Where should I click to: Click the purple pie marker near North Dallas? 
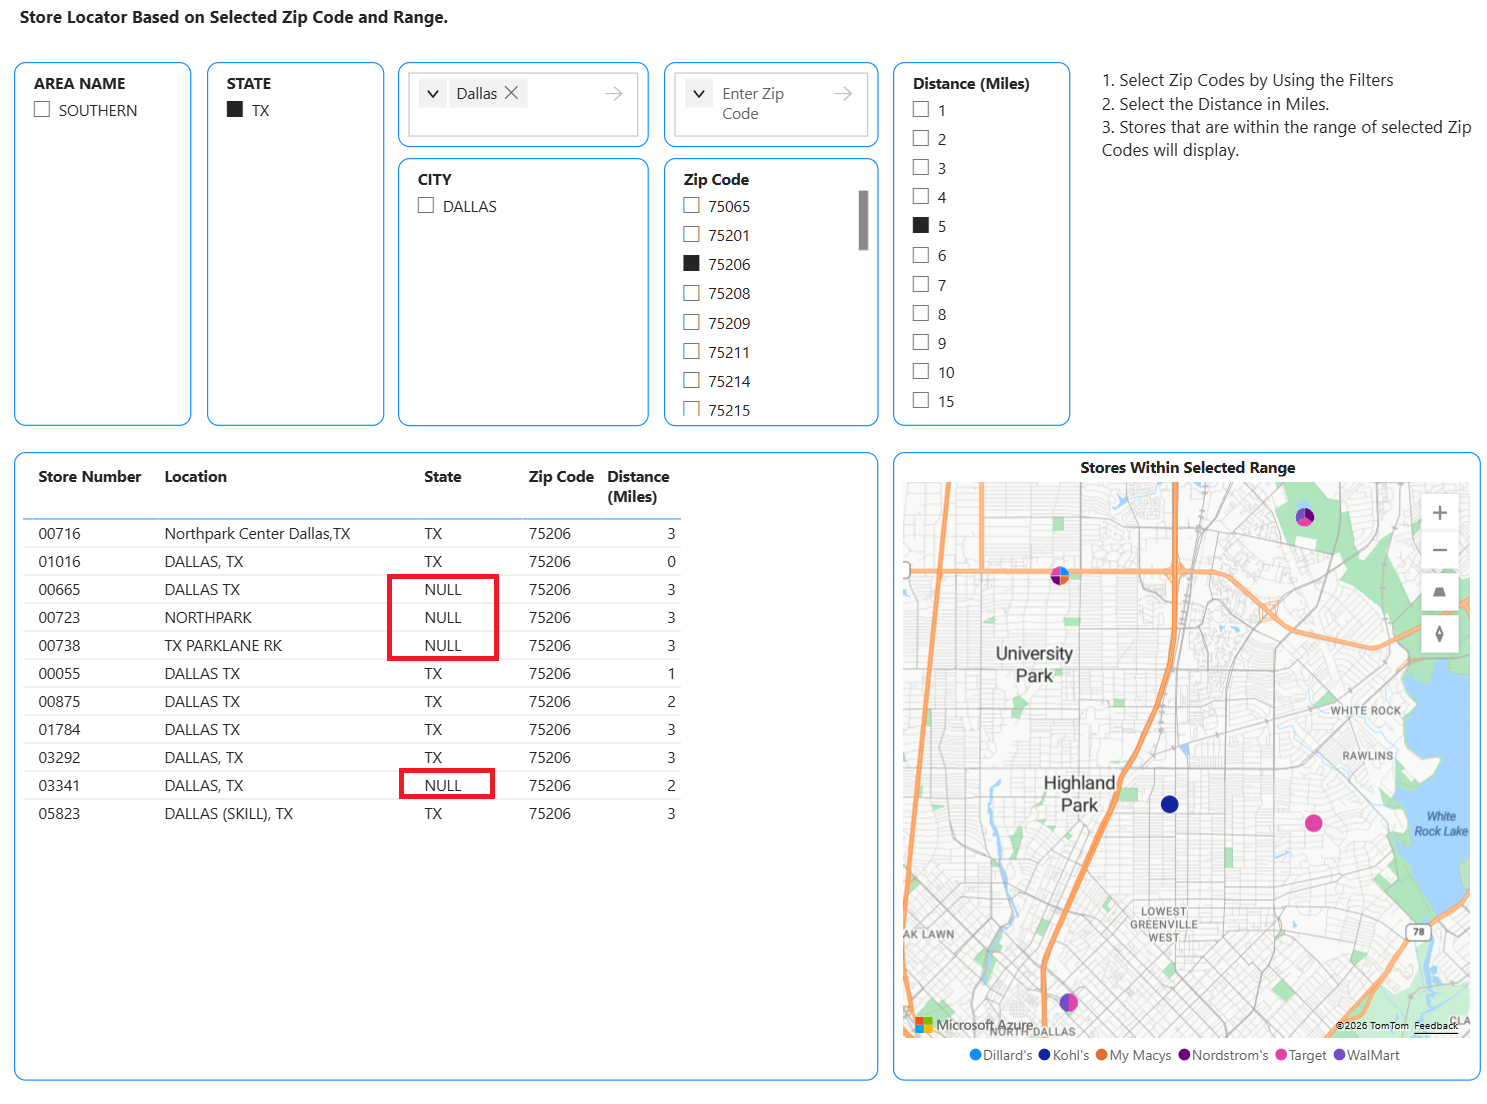pos(1068,1002)
